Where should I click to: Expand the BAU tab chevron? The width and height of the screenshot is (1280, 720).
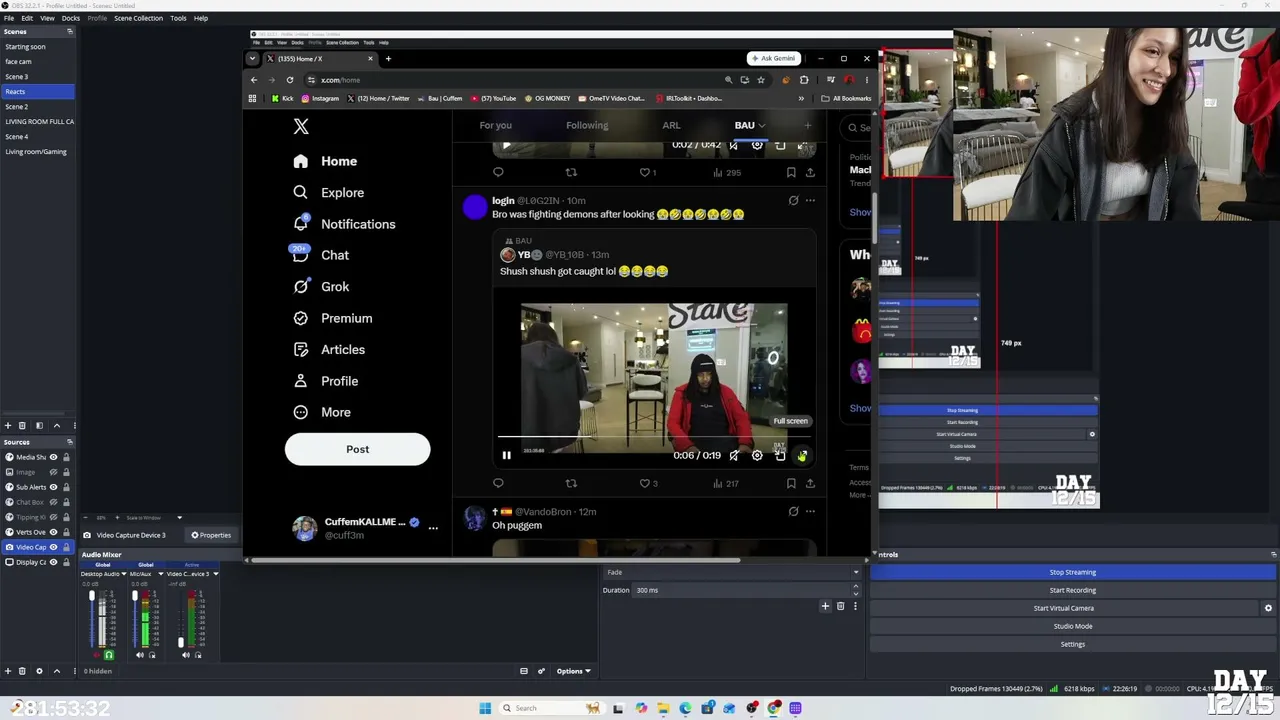[762, 126]
